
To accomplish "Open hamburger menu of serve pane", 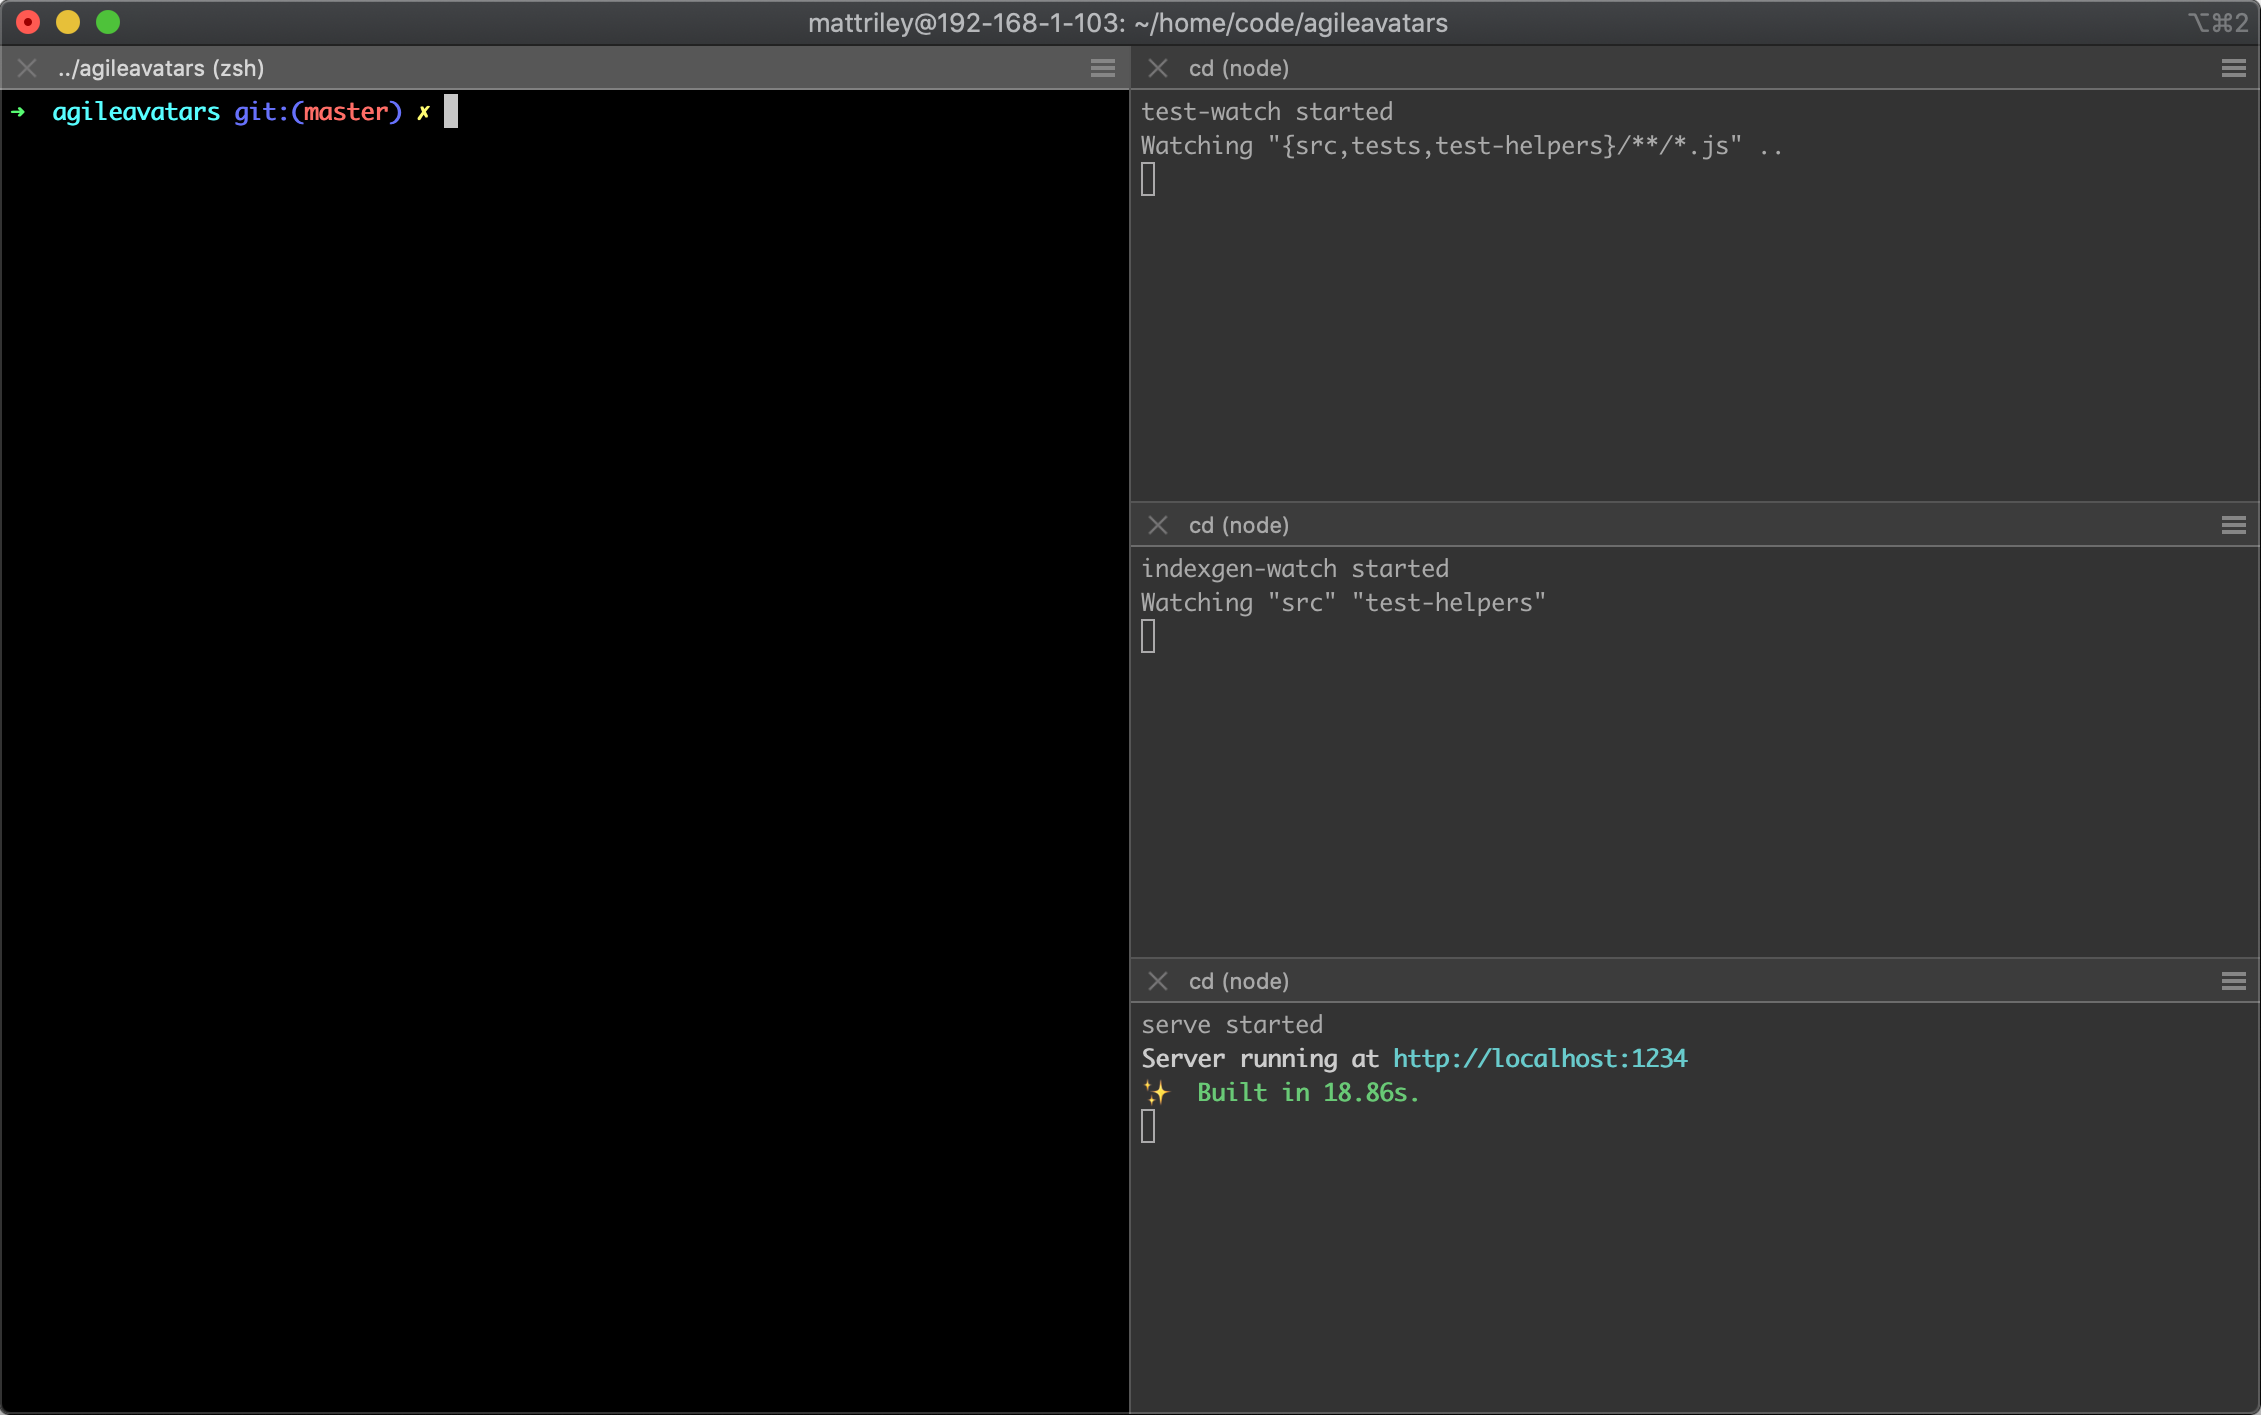I will (x=2233, y=981).
